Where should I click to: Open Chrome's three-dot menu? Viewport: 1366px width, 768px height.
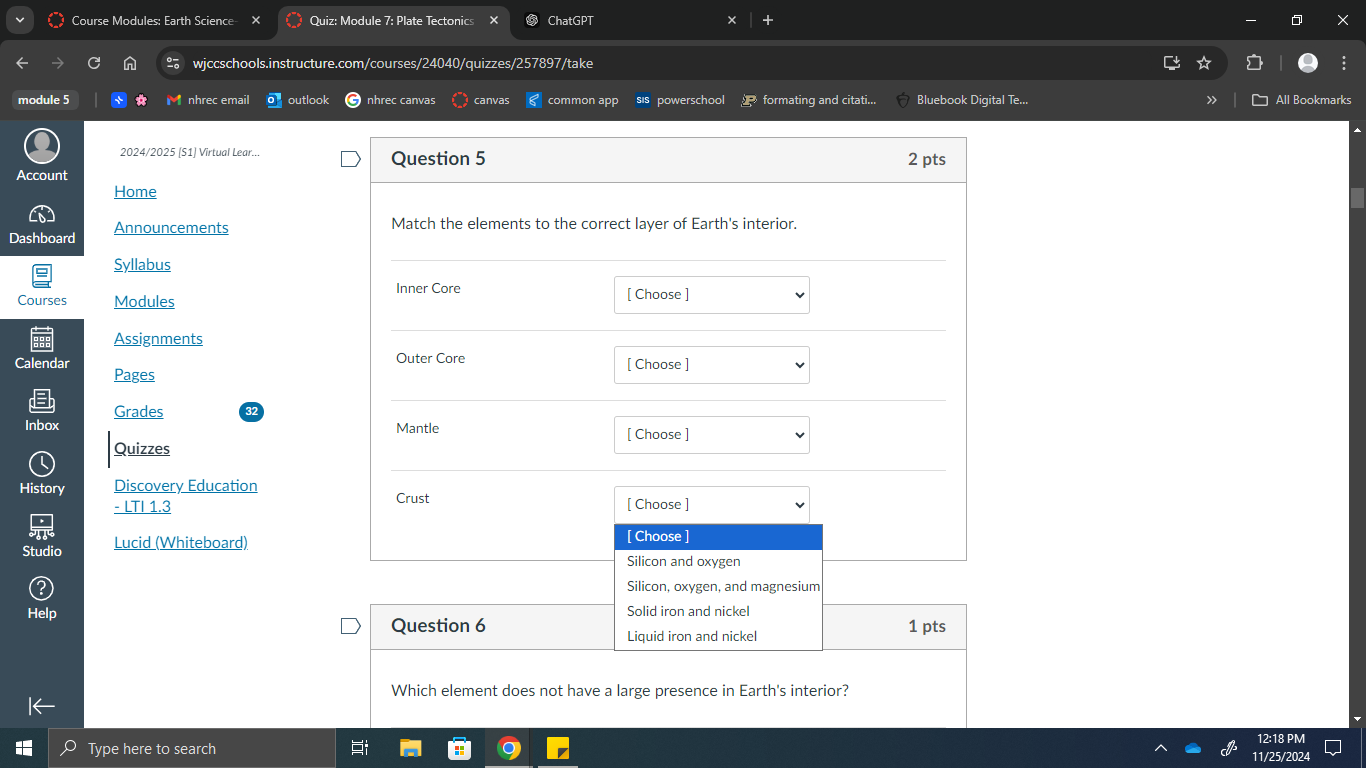click(x=1344, y=63)
